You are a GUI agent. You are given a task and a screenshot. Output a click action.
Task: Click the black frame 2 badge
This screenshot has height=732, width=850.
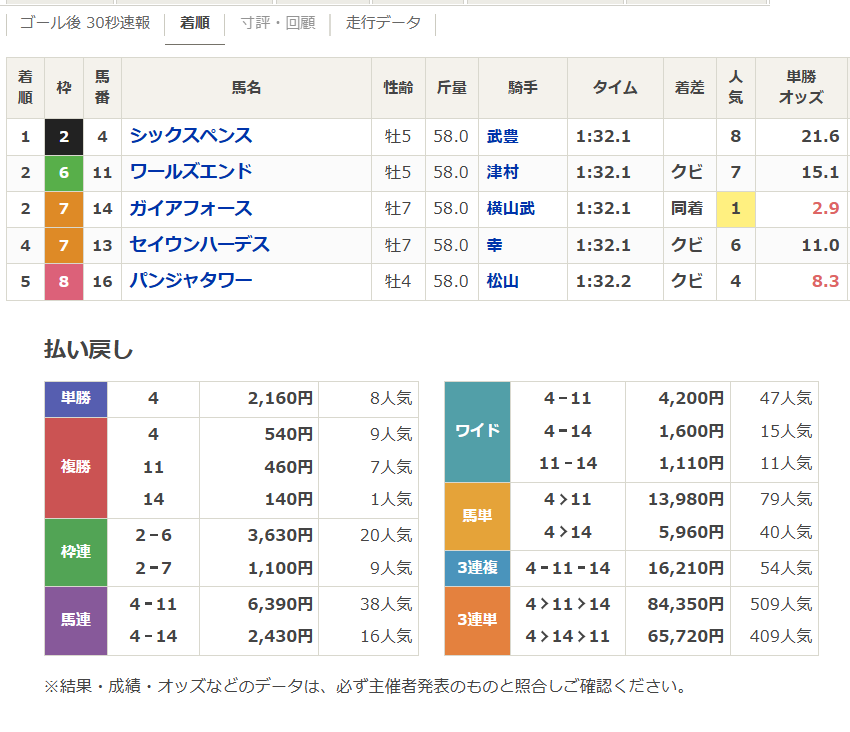(64, 137)
